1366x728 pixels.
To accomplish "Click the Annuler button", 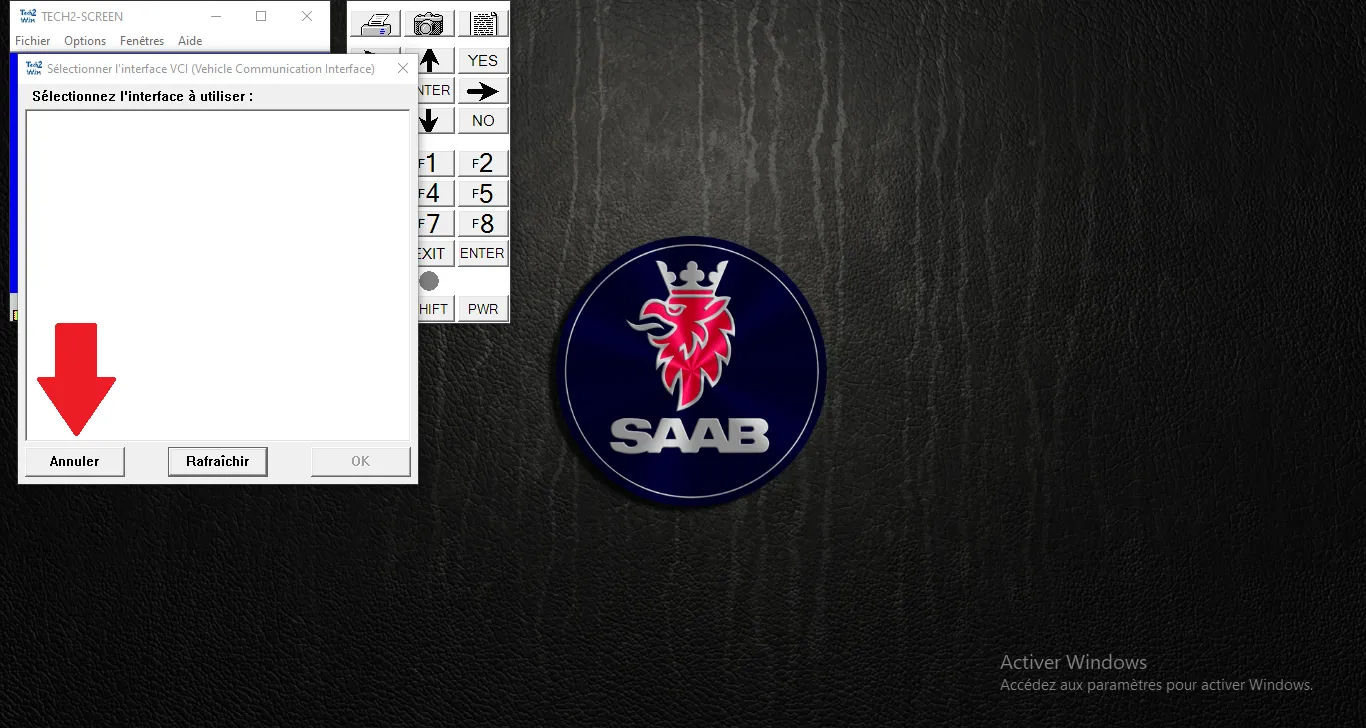I will click(x=75, y=461).
